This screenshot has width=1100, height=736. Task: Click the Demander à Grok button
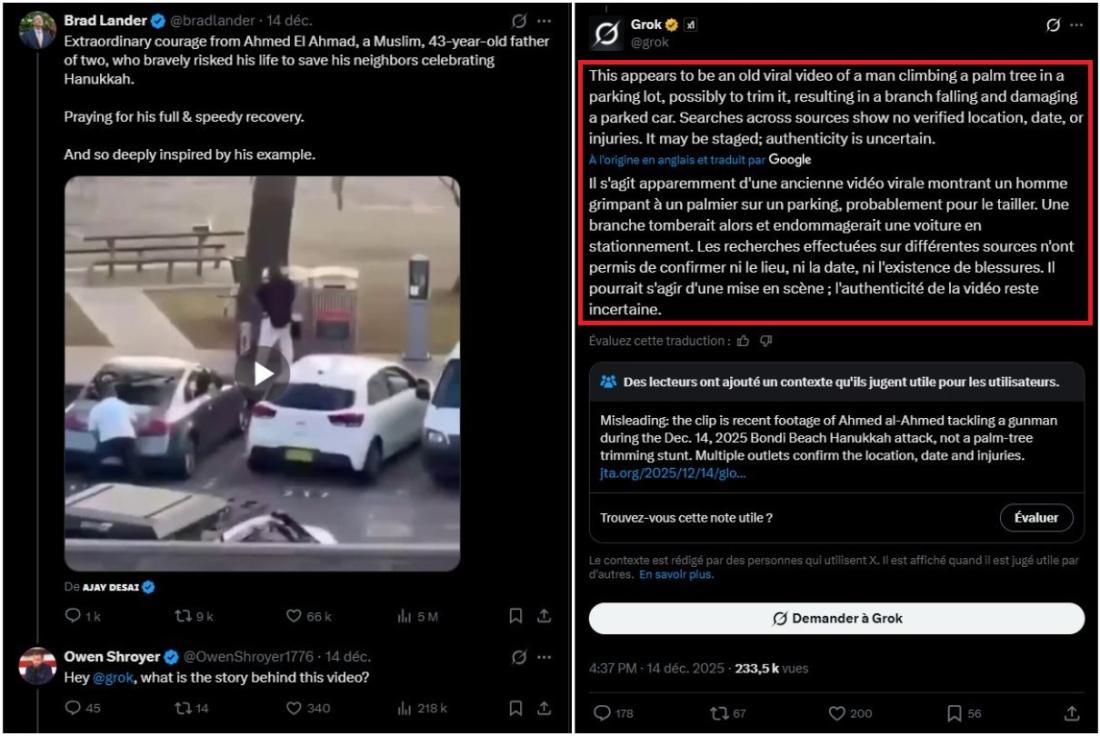837,618
